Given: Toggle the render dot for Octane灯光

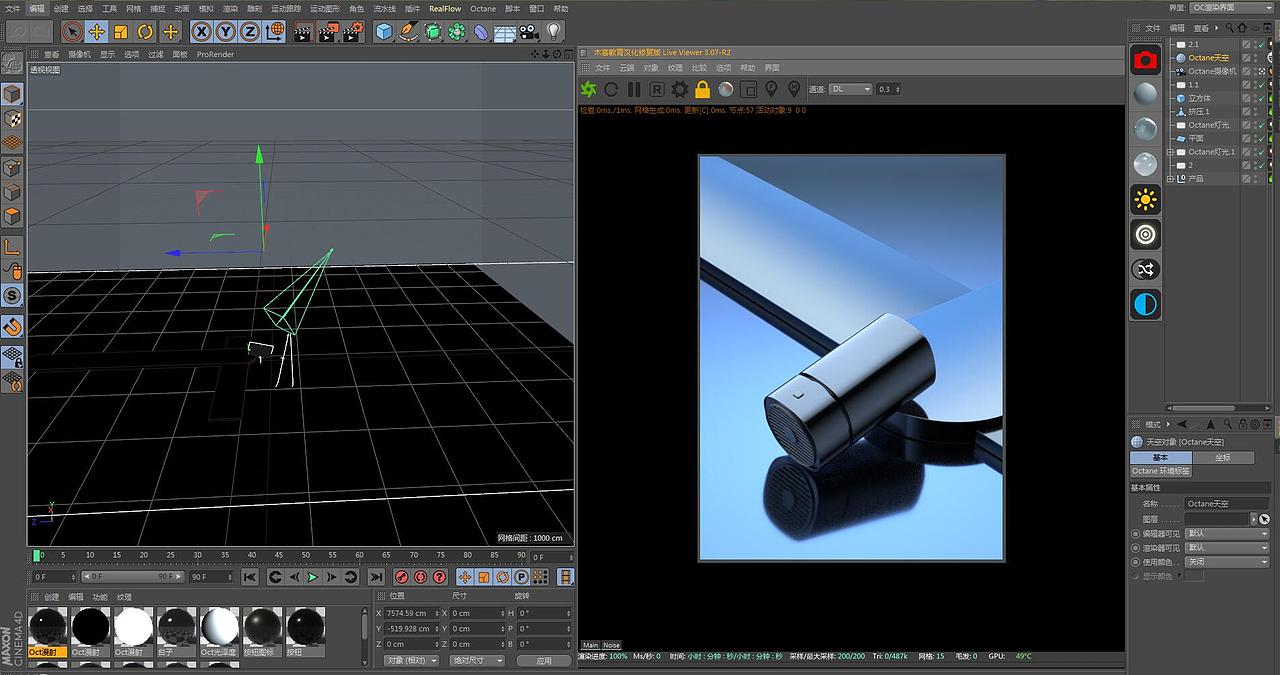Looking at the screenshot, I should (x=1255, y=126).
